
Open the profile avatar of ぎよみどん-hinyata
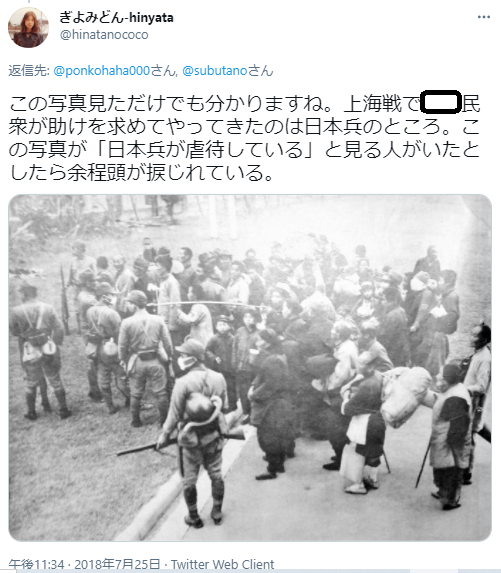click(x=28, y=27)
